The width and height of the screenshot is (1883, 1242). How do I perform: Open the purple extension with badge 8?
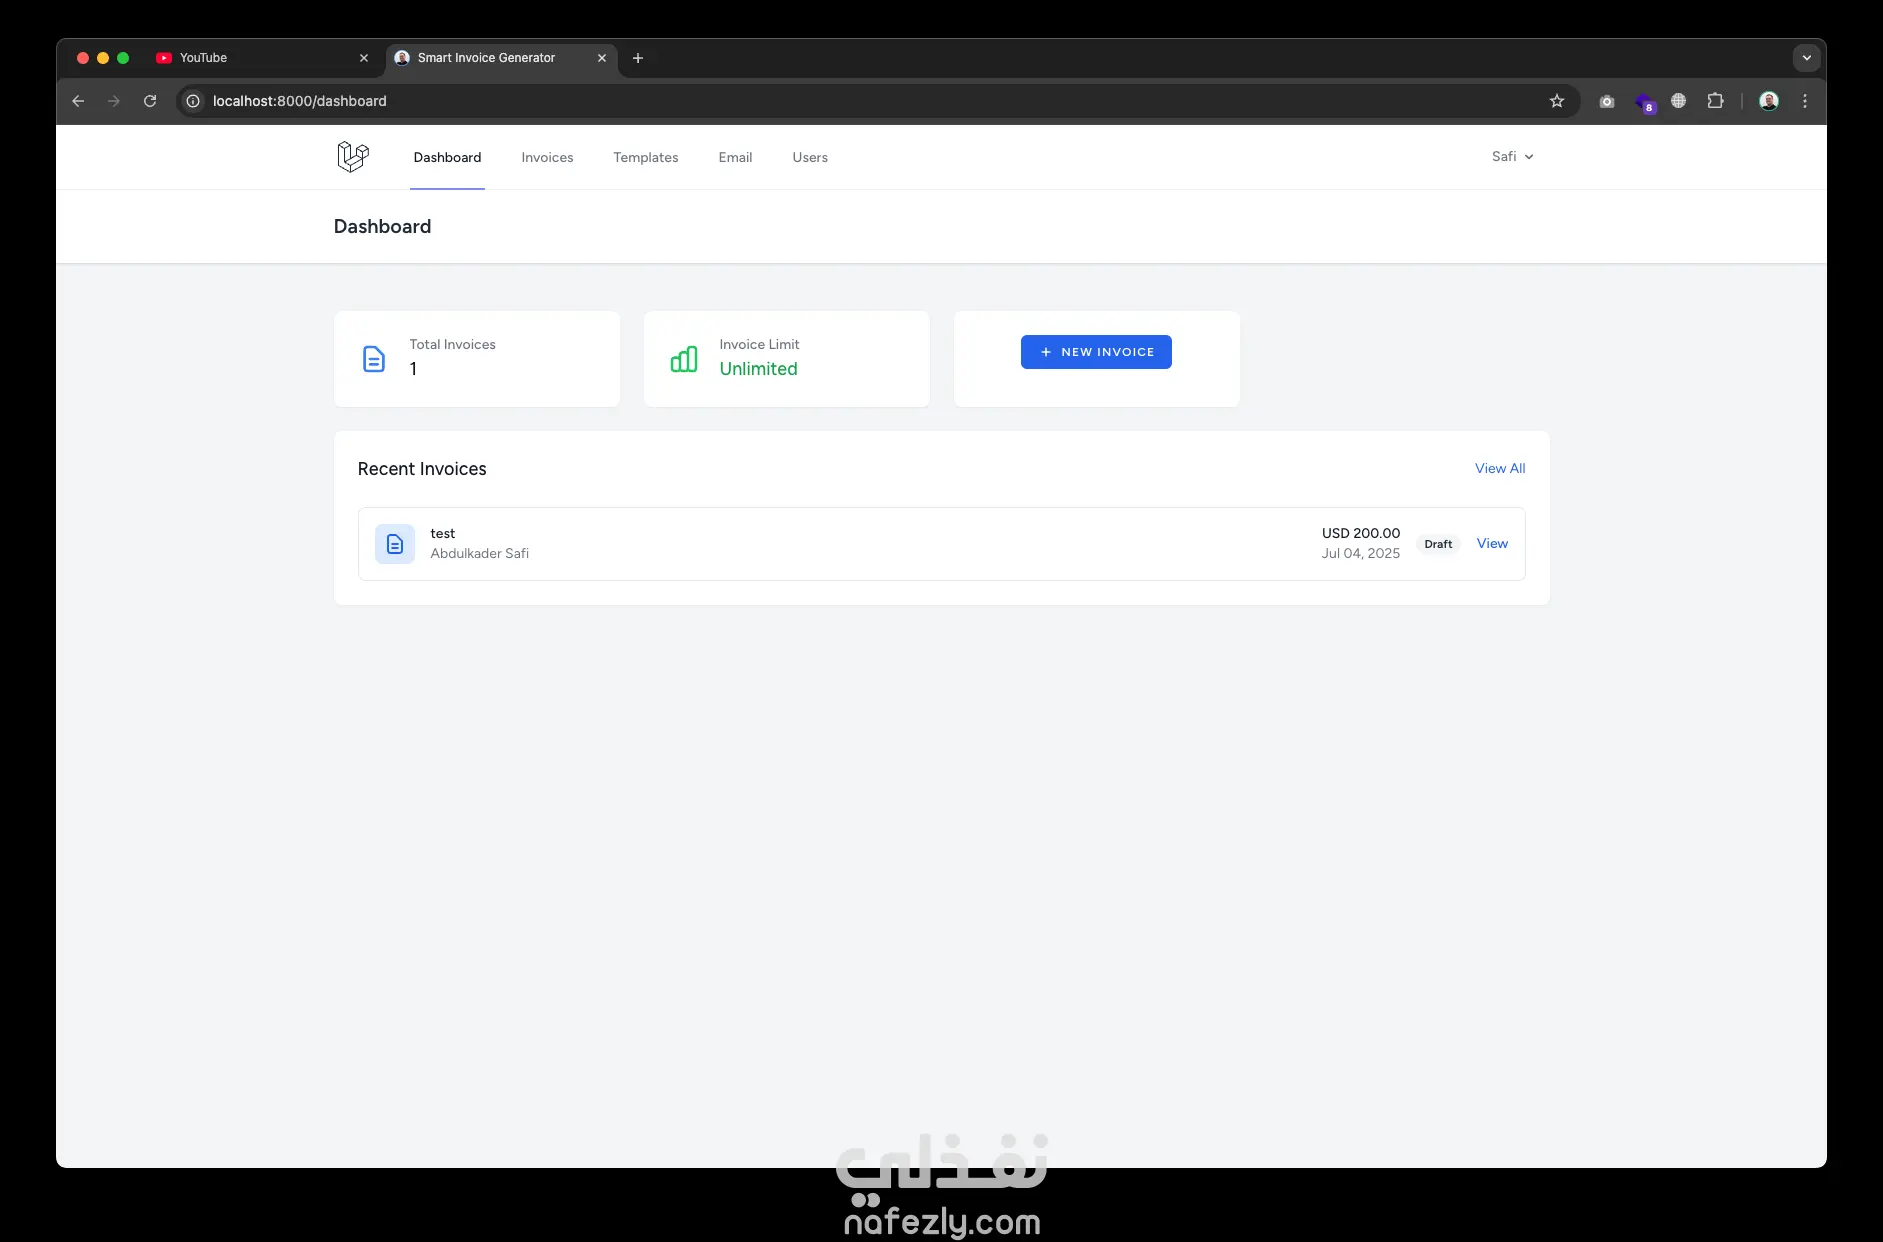click(x=1644, y=102)
